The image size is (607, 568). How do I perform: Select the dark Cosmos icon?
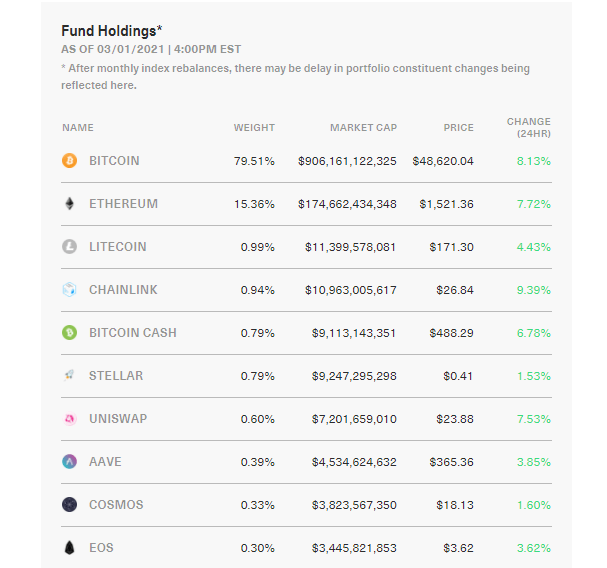[69, 505]
